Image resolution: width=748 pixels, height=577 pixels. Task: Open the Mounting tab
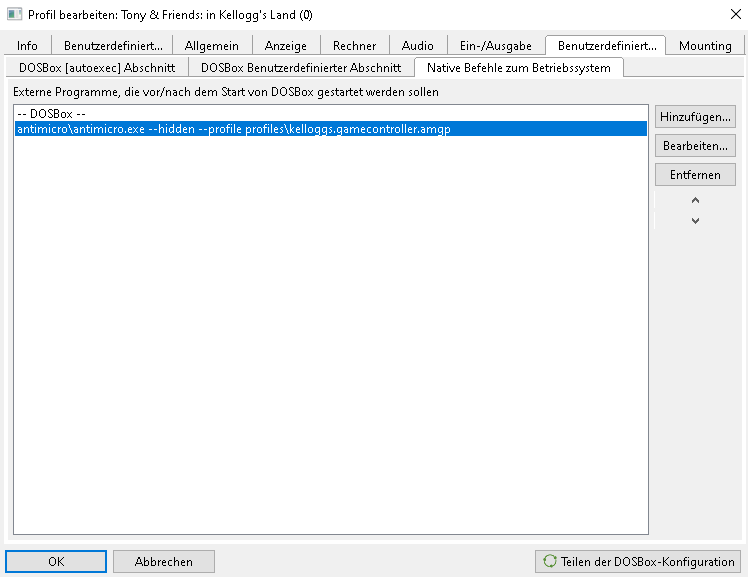coord(705,46)
